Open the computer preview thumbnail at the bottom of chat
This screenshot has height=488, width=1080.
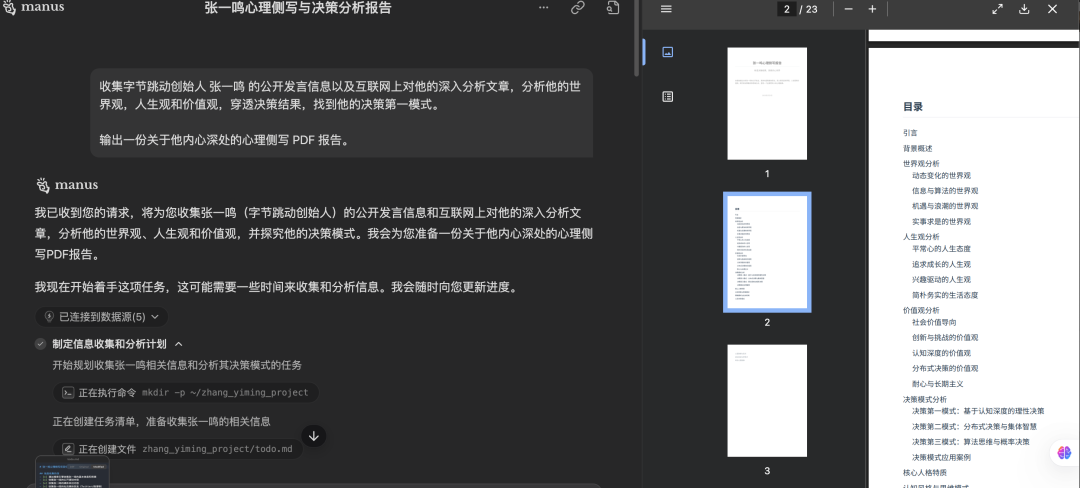[x=72, y=471]
